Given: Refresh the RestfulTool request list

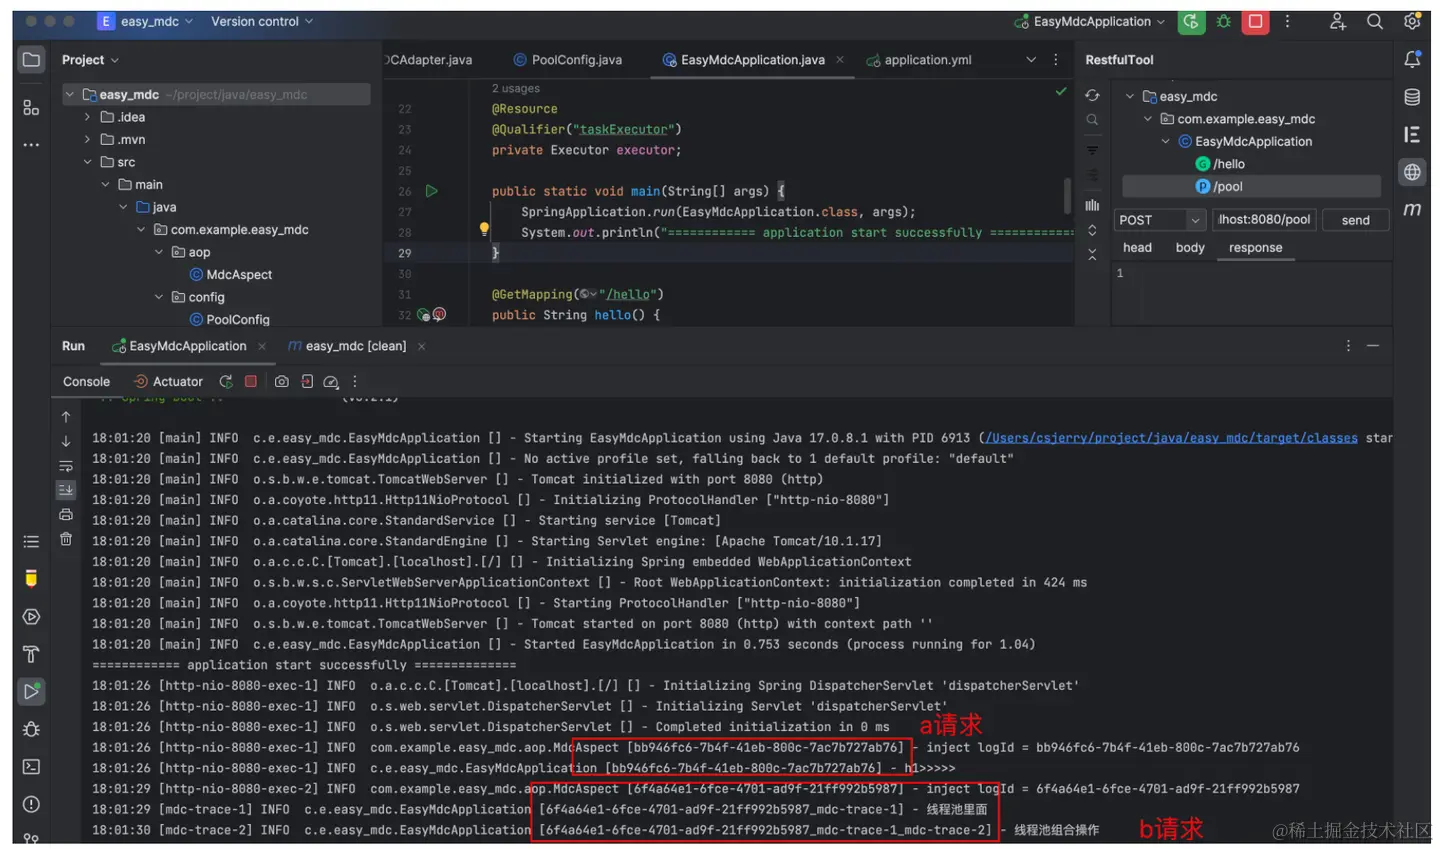Looking at the screenshot, I should pyautogui.click(x=1092, y=96).
